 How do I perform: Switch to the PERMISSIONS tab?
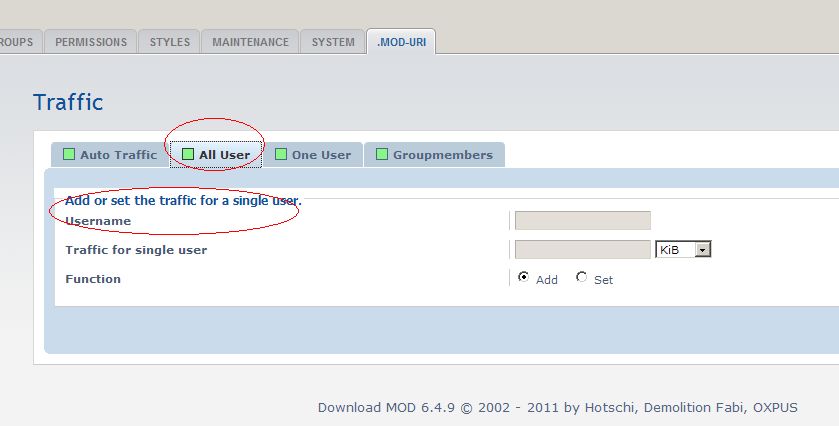[91, 42]
